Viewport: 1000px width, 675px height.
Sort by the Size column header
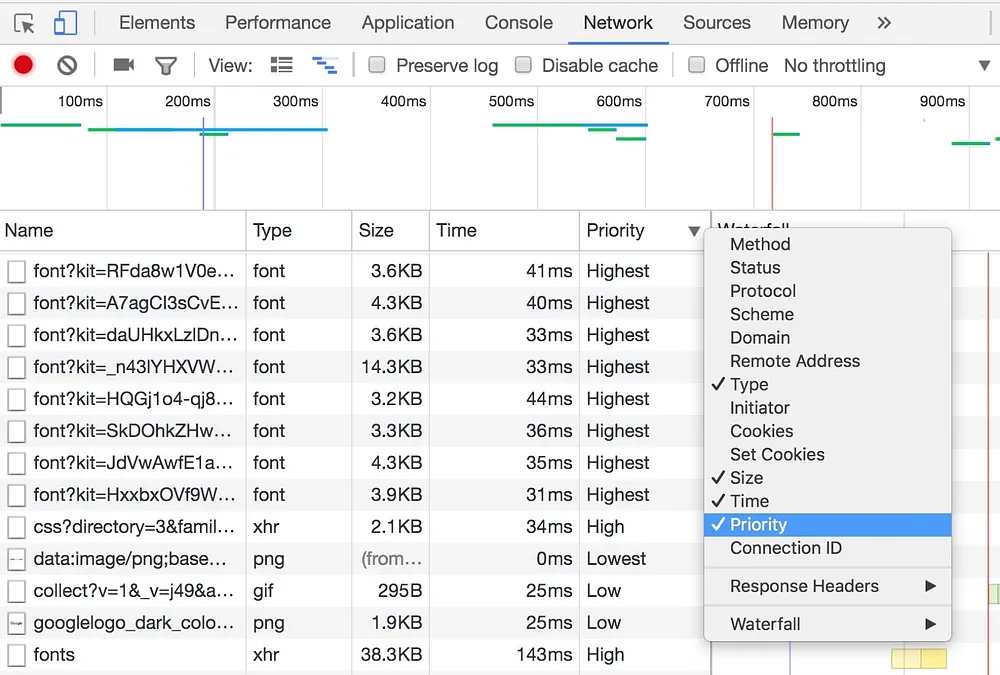click(377, 231)
